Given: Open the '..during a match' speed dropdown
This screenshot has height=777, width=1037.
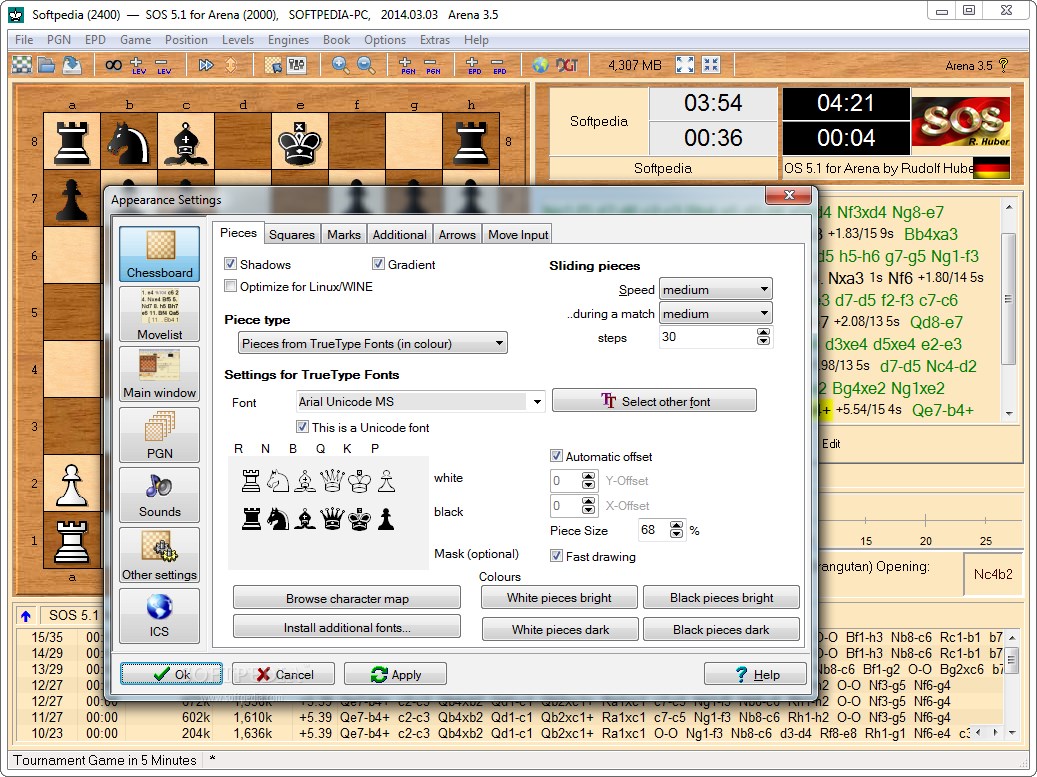Looking at the screenshot, I should pos(716,313).
